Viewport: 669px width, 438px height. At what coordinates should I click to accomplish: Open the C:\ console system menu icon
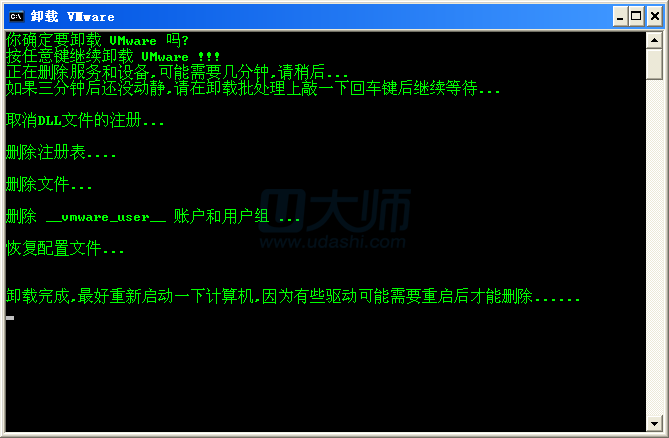pos(17,17)
